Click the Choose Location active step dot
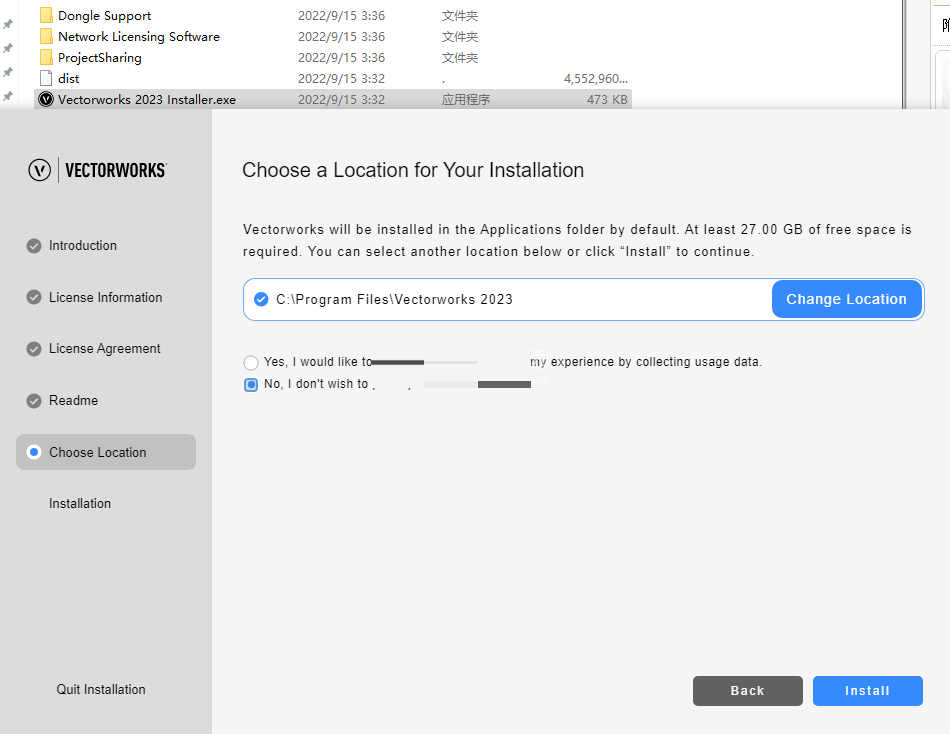This screenshot has height=734, width=950. 34,452
